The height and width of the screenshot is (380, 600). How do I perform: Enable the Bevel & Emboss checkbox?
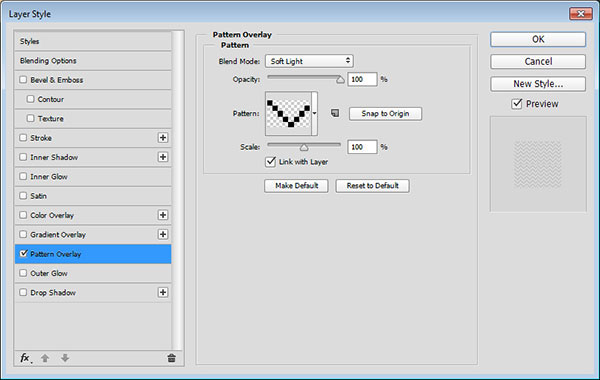pyautogui.click(x=23, y=80)
